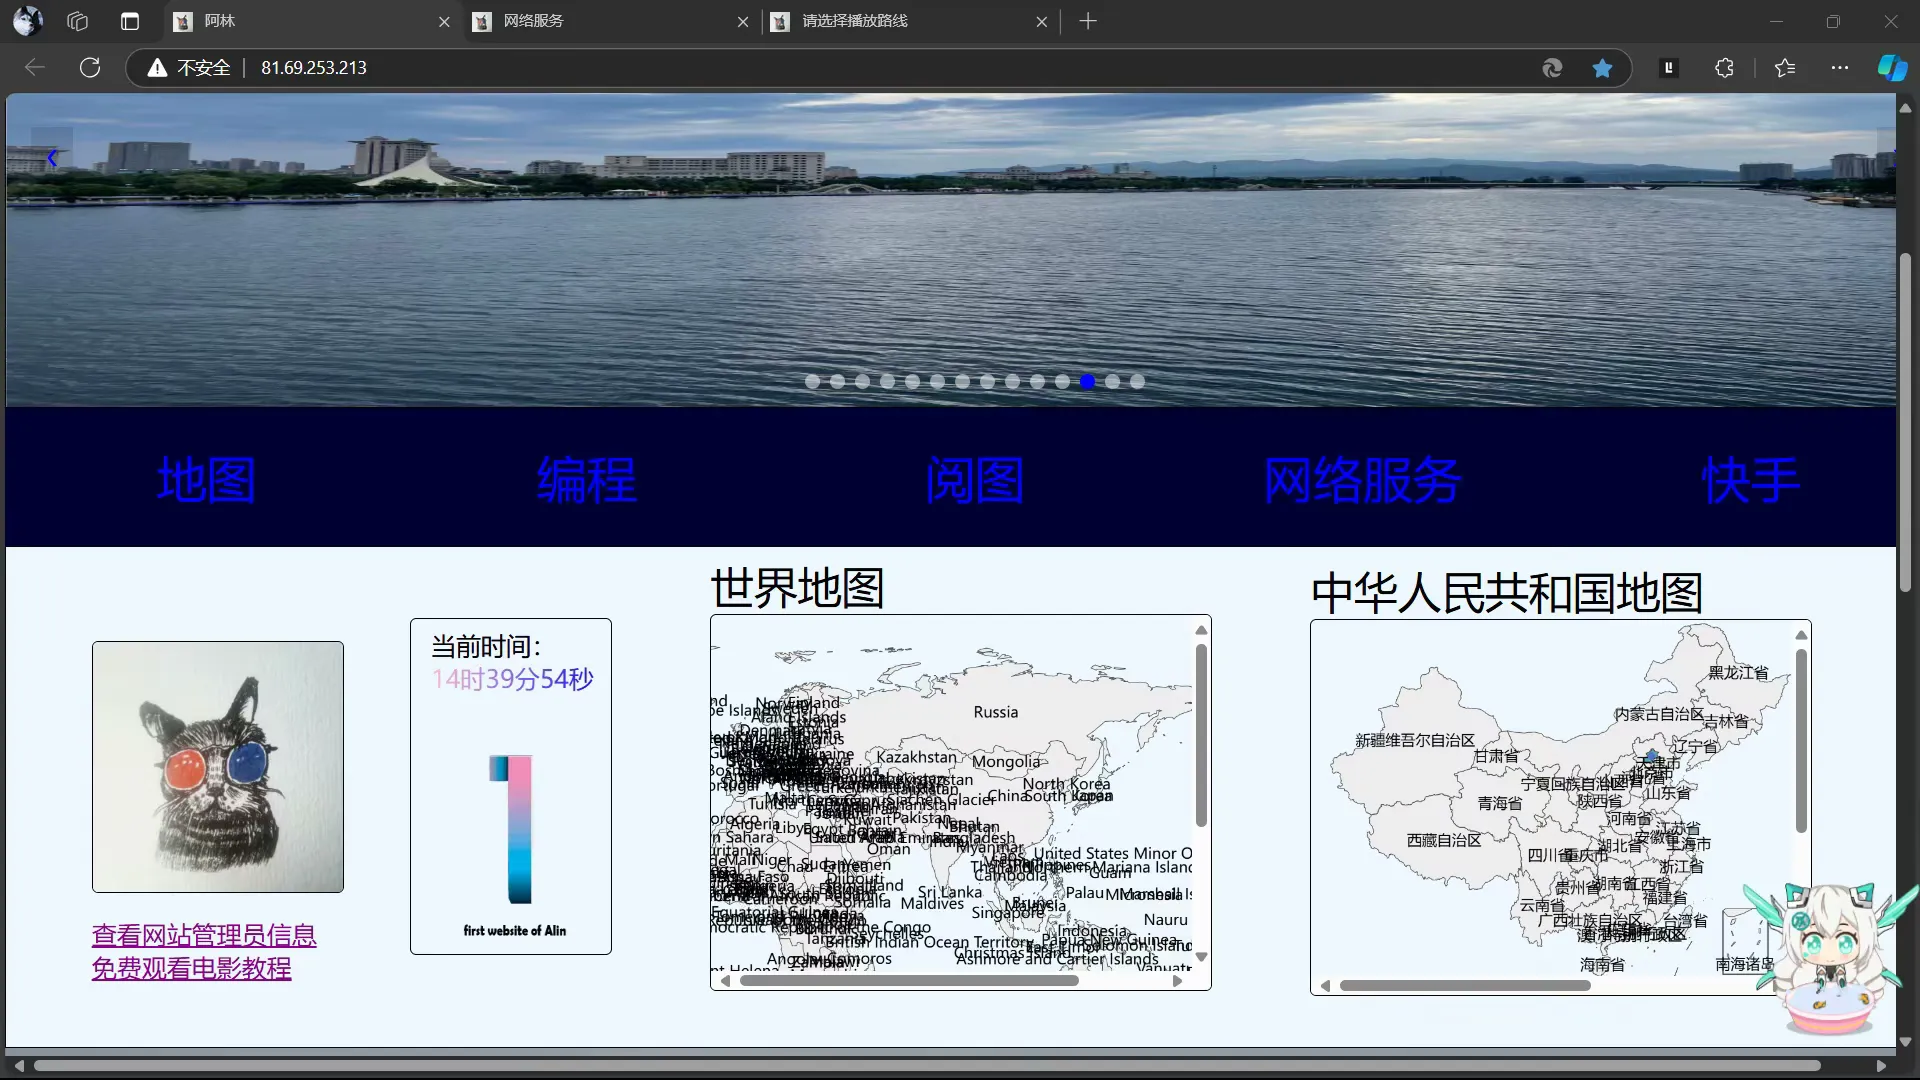
Task: Open the Copilot sidebar icon
Action: point(1891,68)
